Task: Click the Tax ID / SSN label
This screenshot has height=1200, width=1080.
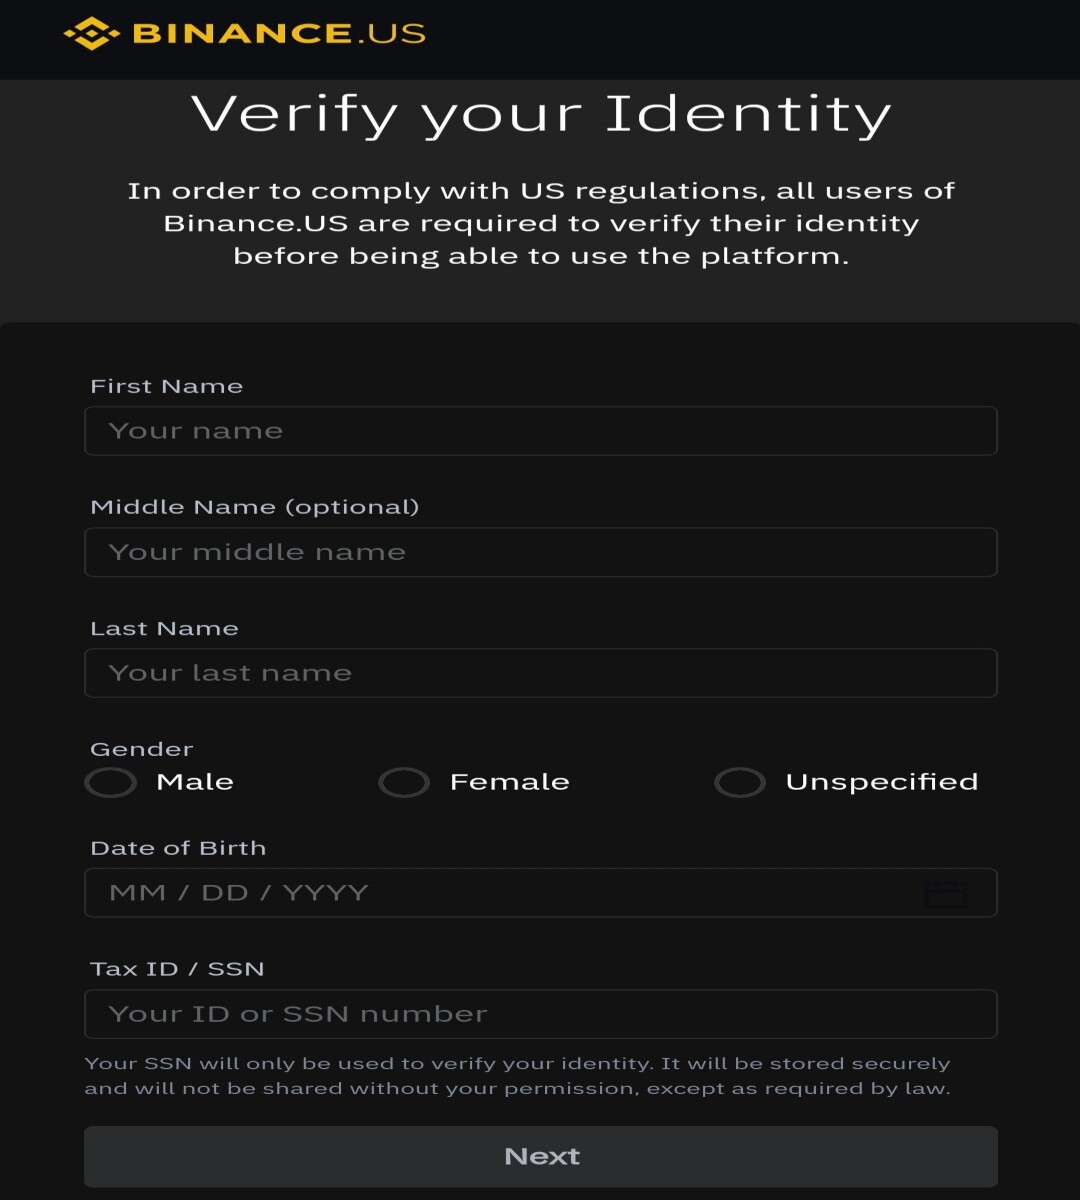Action: click(x=177, y=969)
